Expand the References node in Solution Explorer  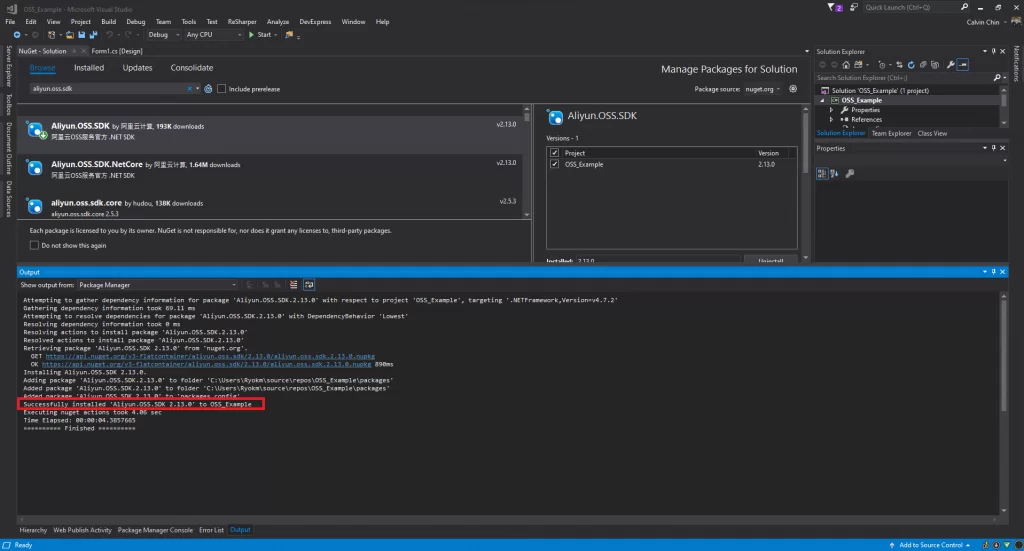click(831, 119)
